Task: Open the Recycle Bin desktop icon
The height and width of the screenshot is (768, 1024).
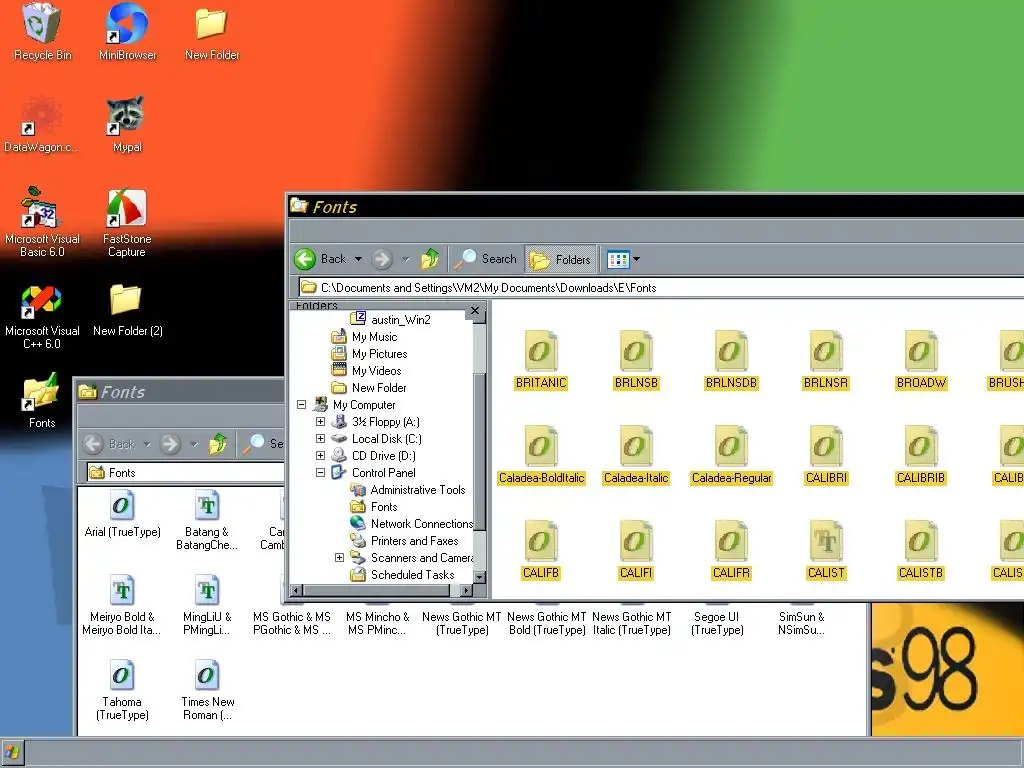Action: (42, 31)
